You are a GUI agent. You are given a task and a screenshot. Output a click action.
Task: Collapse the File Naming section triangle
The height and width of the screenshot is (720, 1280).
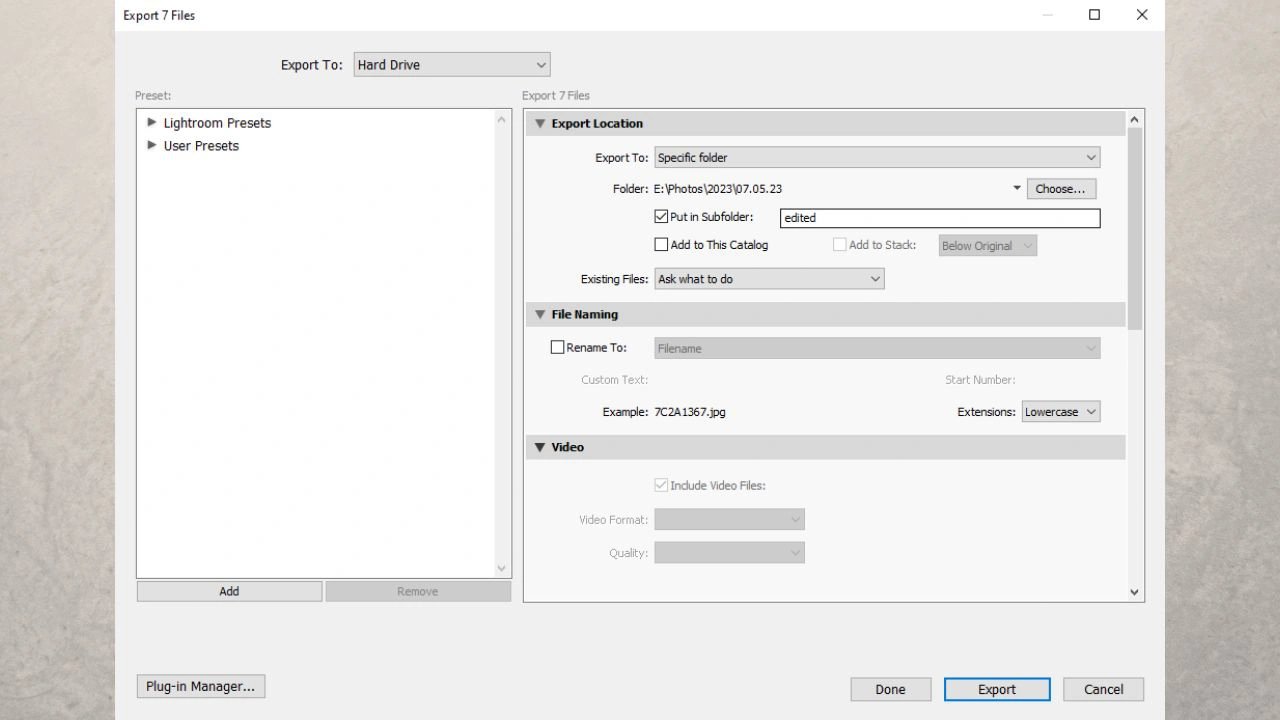click(x=540, y=314)
